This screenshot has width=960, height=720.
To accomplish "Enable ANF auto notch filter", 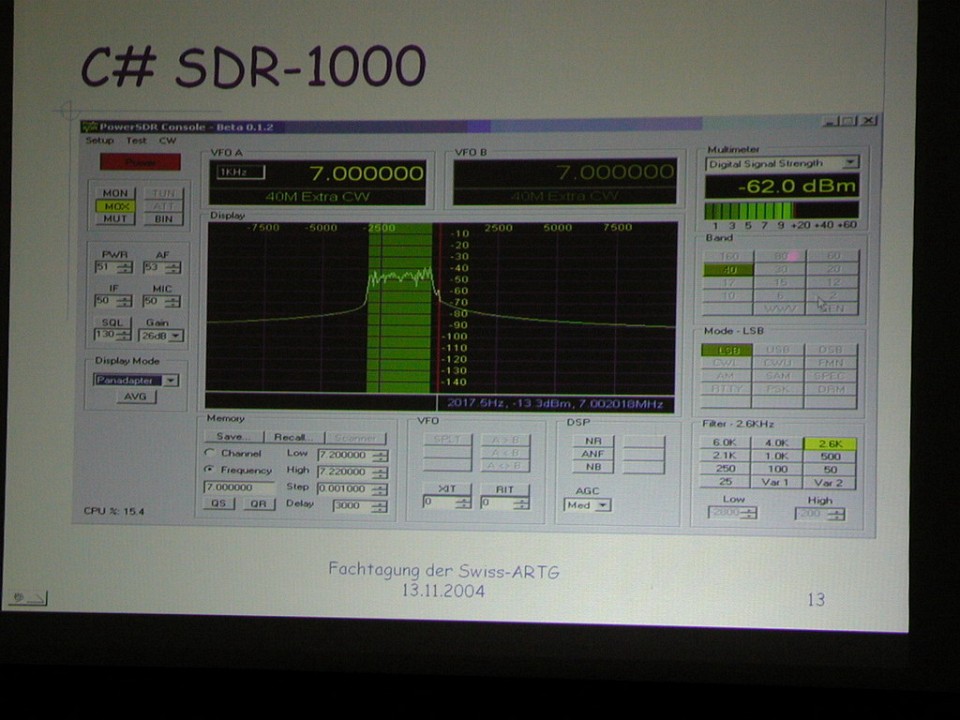I will pyautogui.click(x=593, y=454).
